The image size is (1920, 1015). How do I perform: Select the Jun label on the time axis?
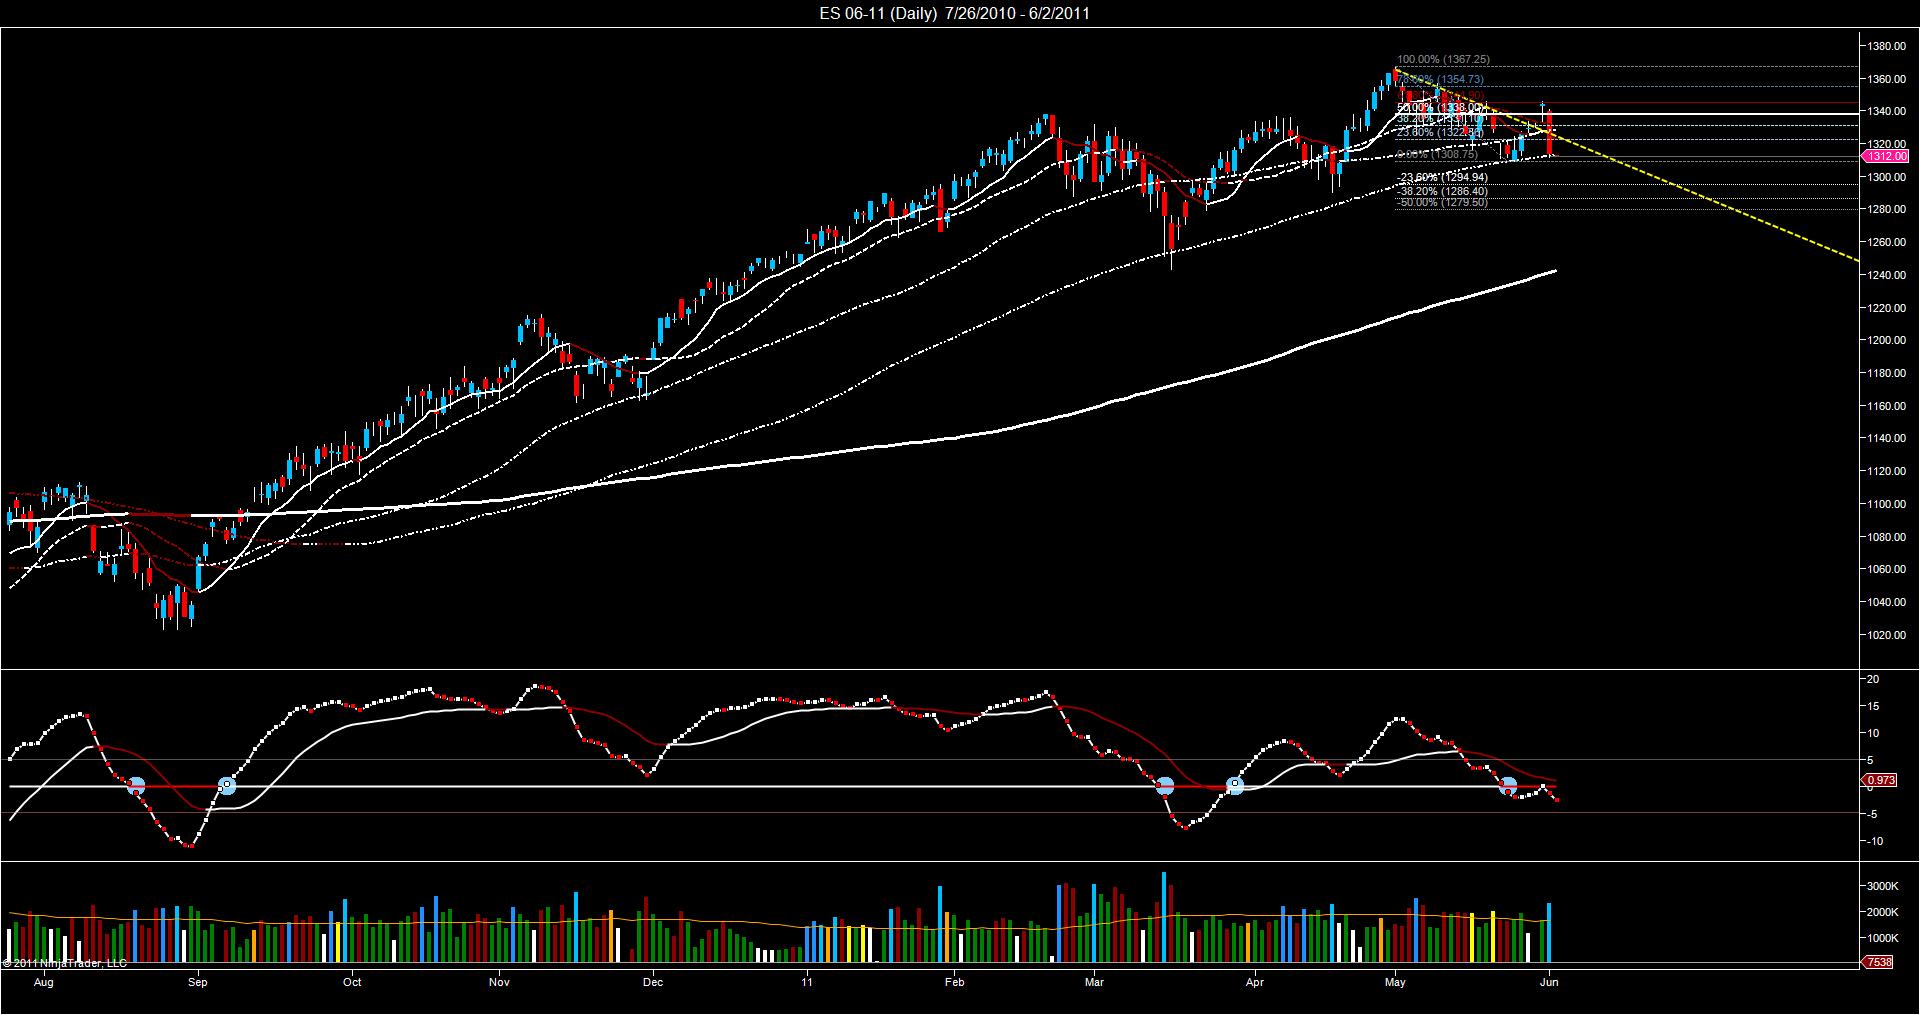pos(1550,983)
